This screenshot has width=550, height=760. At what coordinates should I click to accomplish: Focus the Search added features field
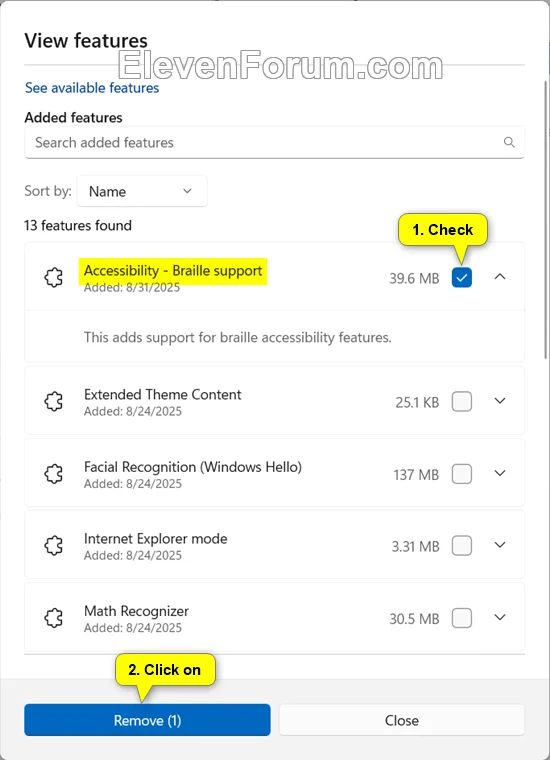point(274,142)
